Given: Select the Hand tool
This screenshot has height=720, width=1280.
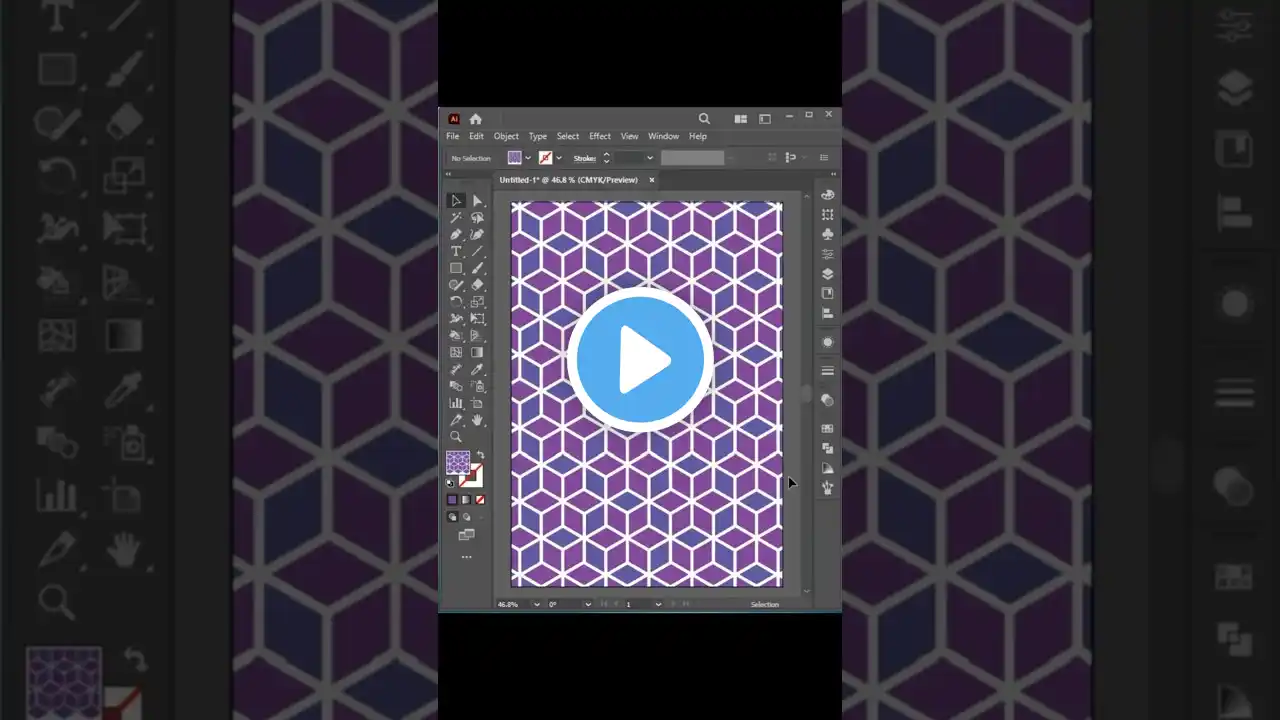Looking at the screenshot, I should 478,420.
